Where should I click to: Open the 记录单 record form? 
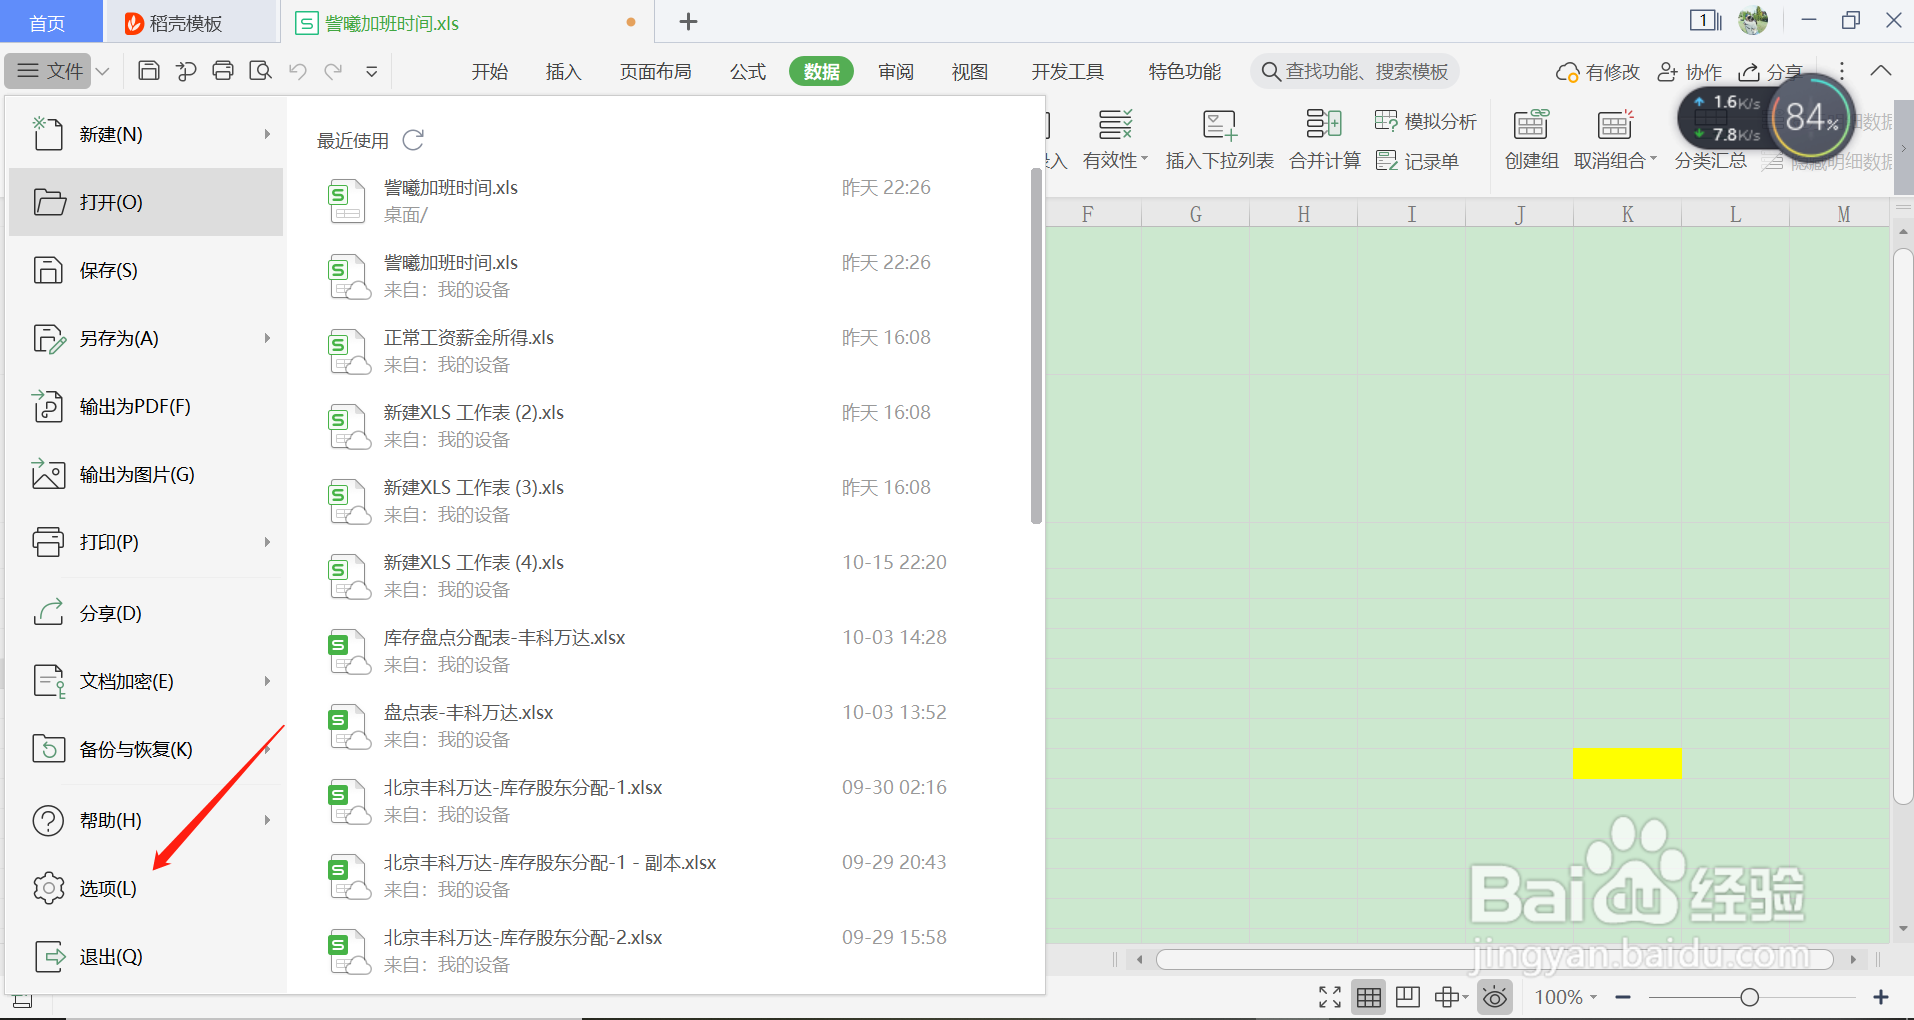pyautogui.click(x=1417, y=161)
